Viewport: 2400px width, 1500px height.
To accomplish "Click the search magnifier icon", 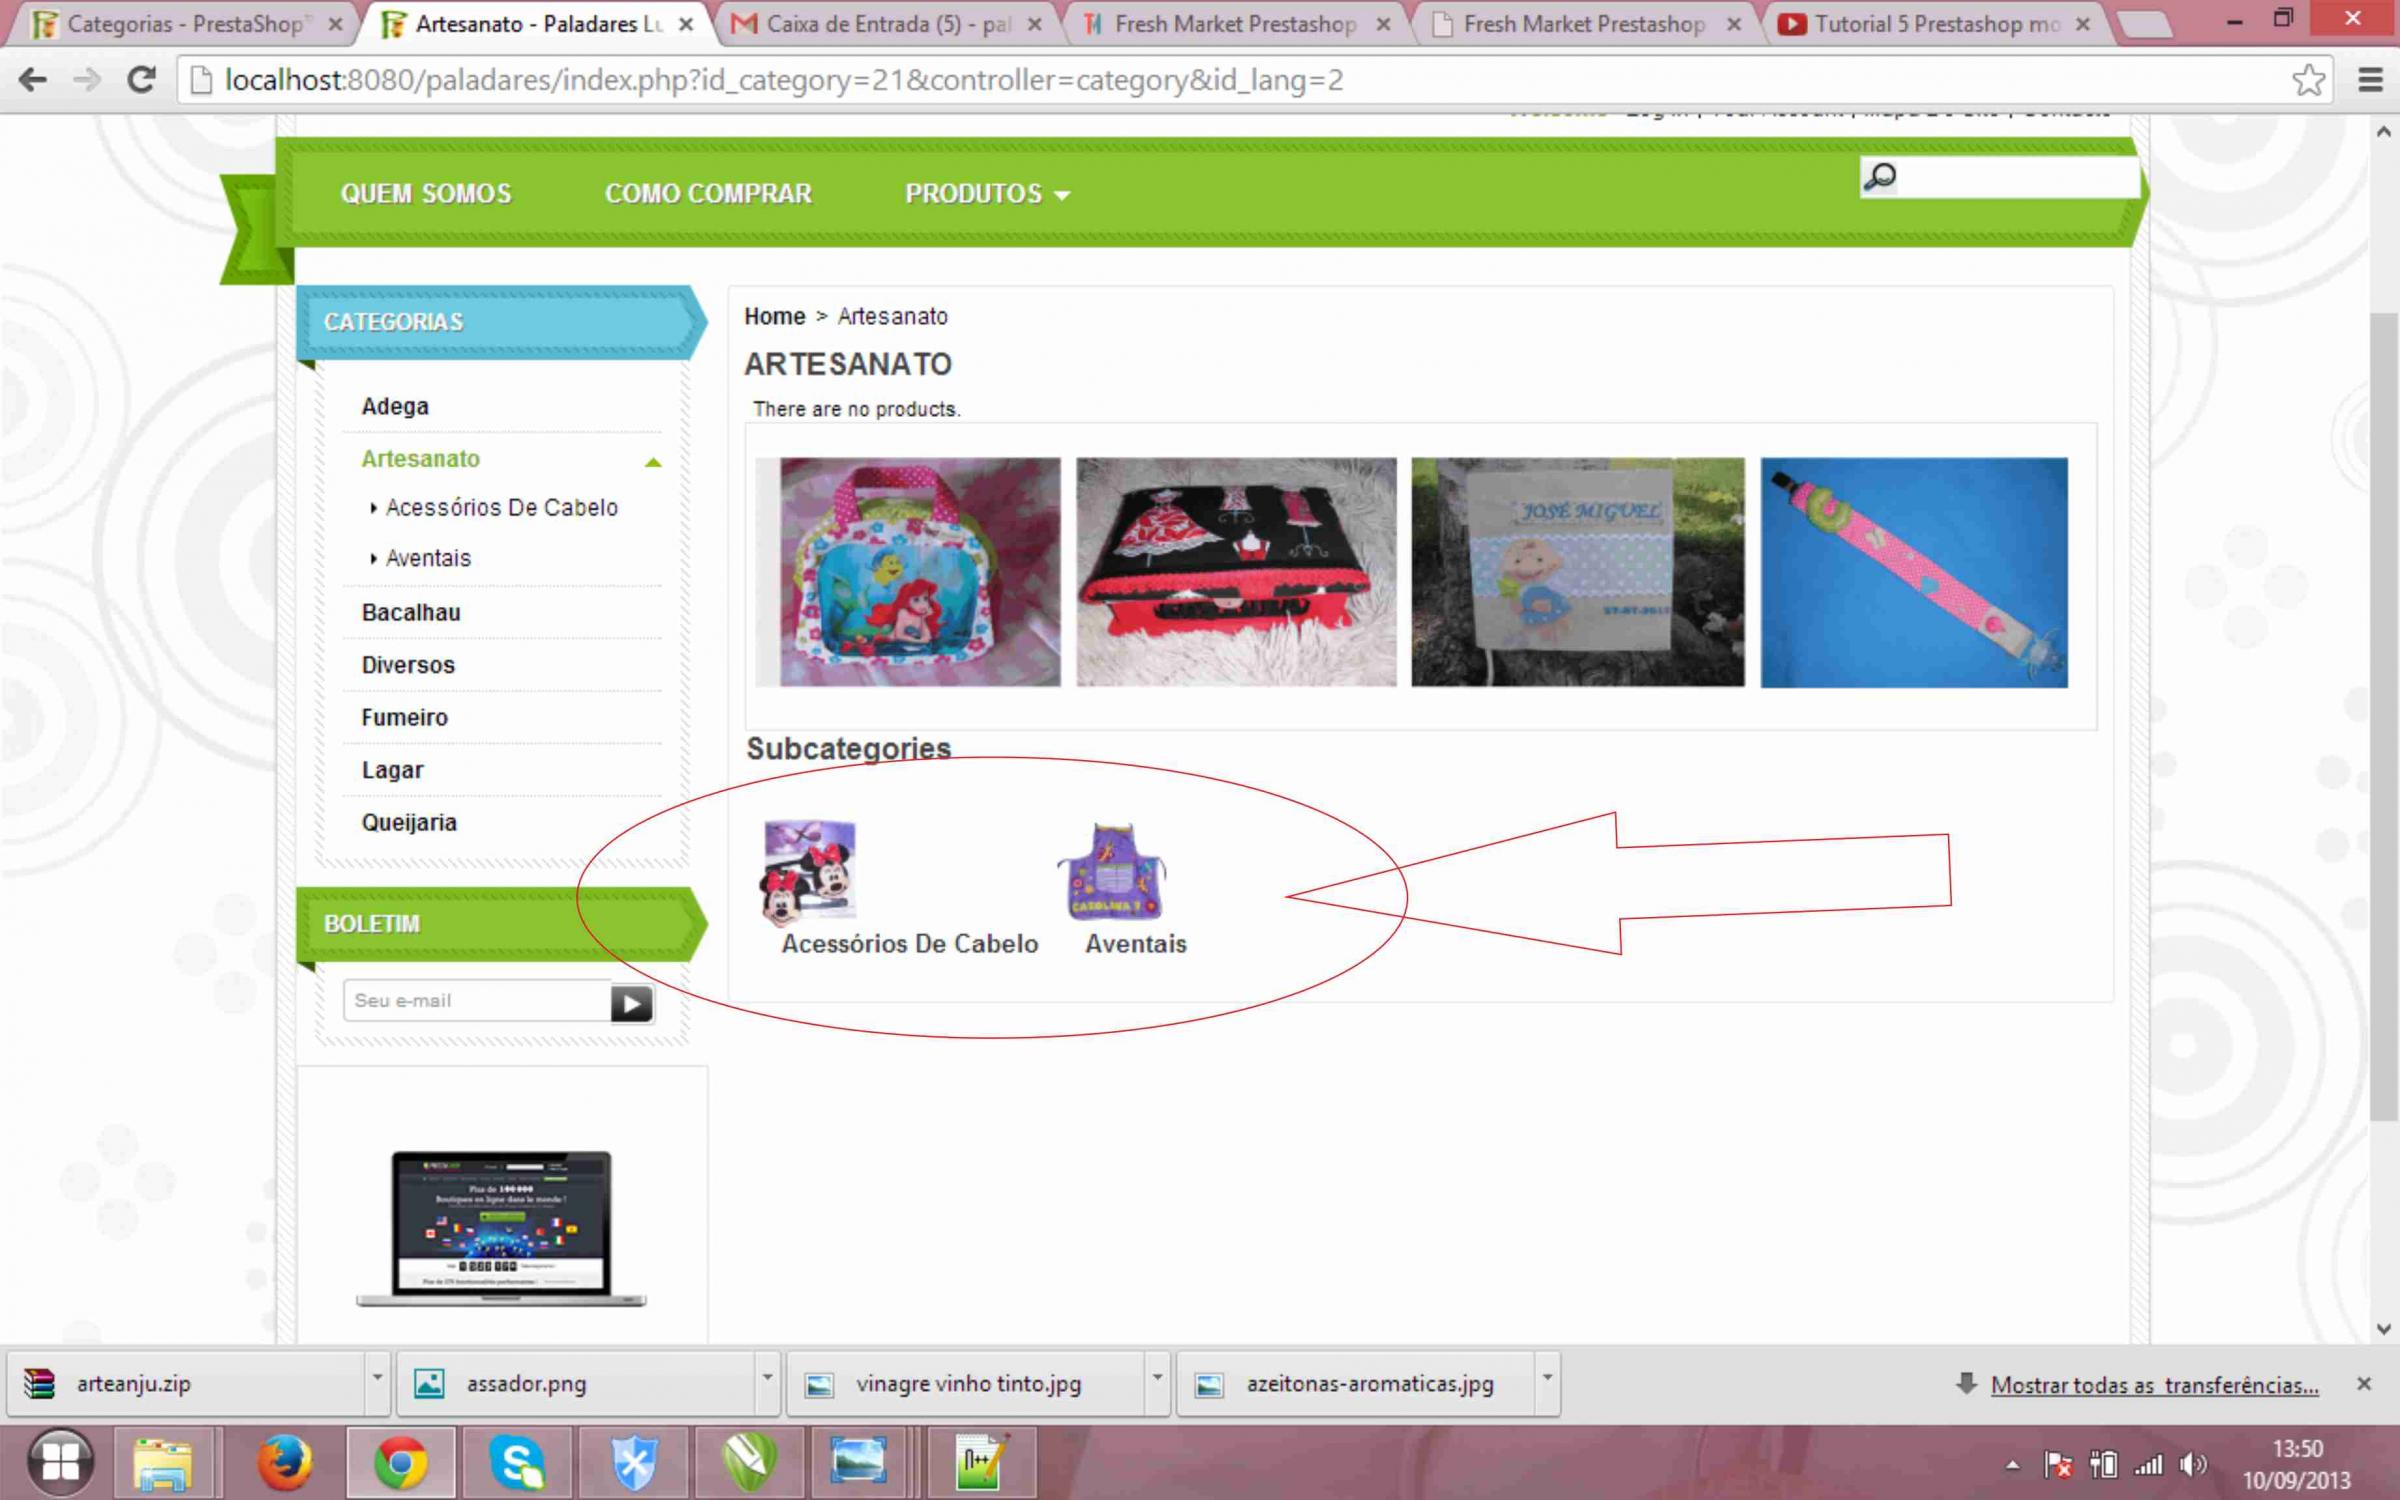I will 1880,177.
